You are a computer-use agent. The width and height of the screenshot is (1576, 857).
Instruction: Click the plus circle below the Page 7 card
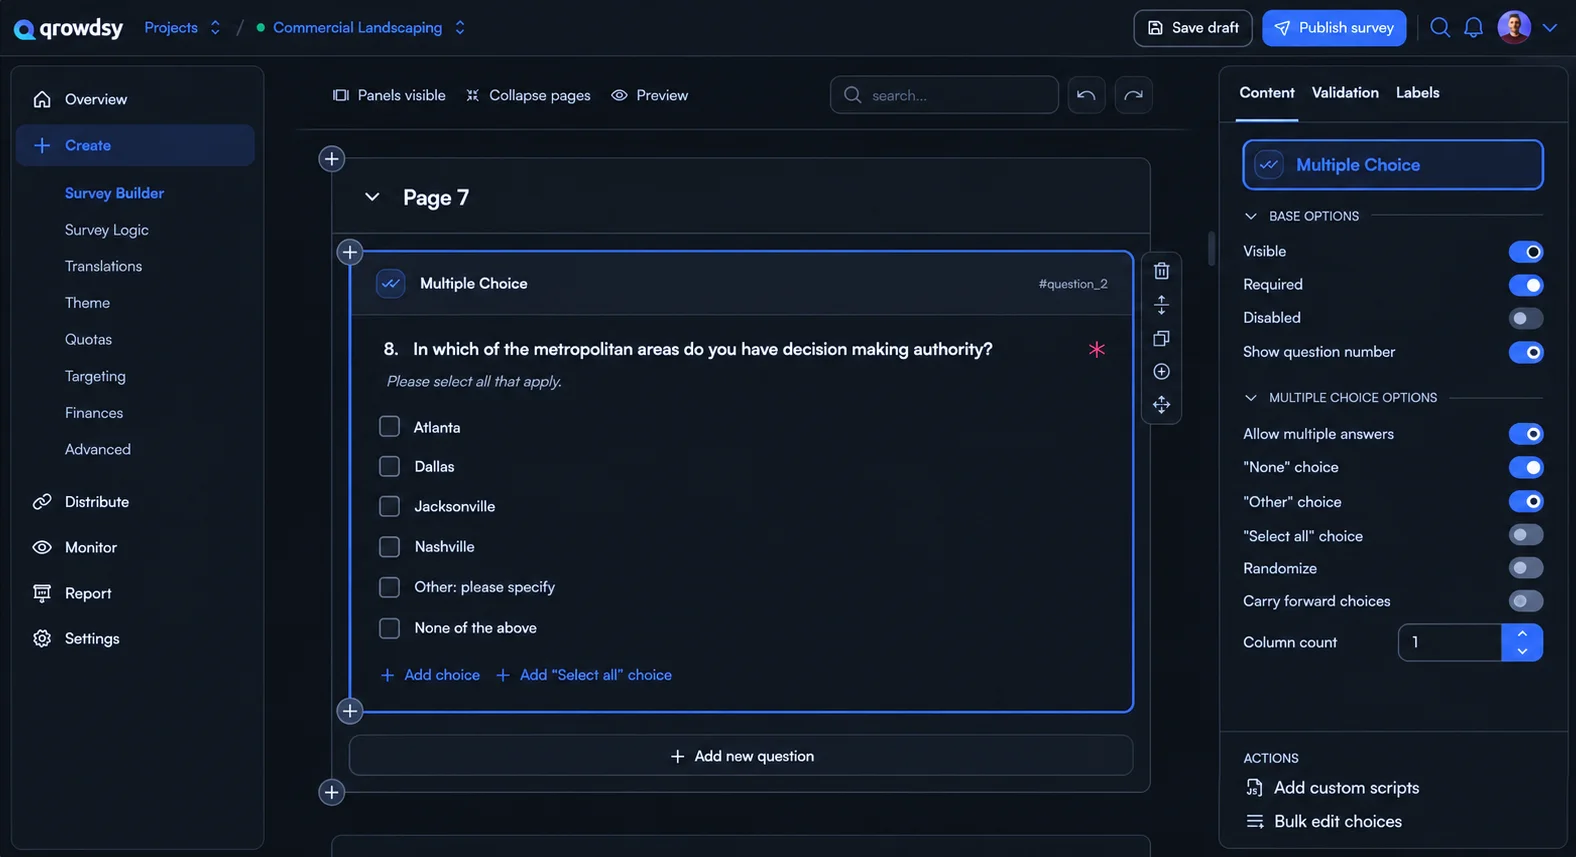pos(332,793)
